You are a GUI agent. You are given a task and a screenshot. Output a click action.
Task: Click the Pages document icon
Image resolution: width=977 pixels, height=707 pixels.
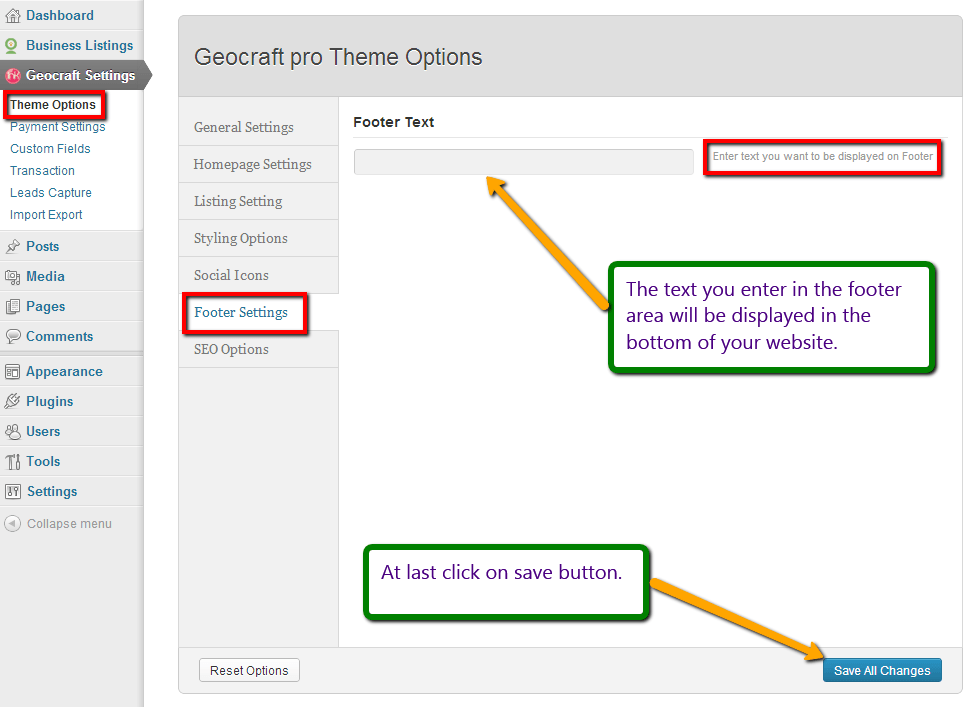(12, 306)
